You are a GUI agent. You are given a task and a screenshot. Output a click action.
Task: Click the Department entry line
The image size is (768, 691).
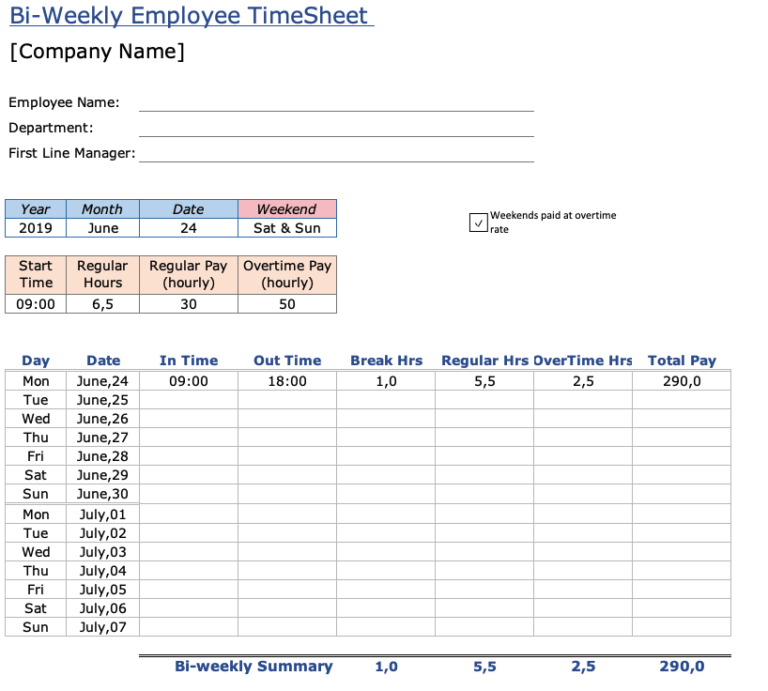tap(336, 129)
